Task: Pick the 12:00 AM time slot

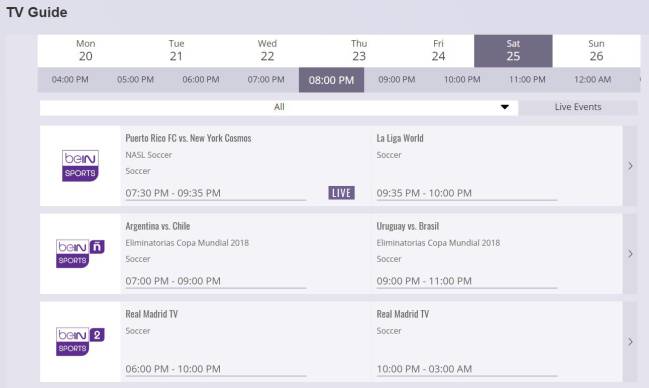Action: [x=592, y=80]
